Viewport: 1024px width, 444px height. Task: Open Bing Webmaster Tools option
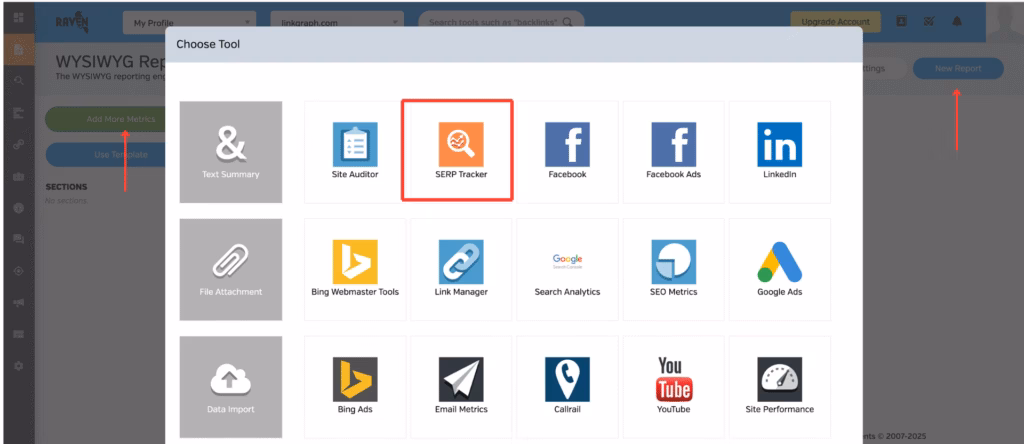[355, 266]
